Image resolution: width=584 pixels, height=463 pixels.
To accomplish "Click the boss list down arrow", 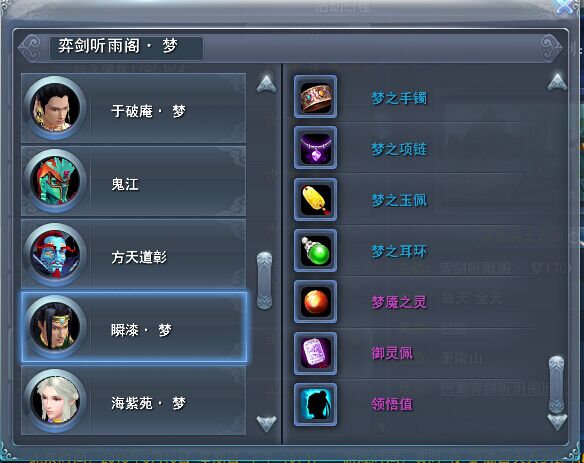I will pyautogui.click(x=266, y=424).
